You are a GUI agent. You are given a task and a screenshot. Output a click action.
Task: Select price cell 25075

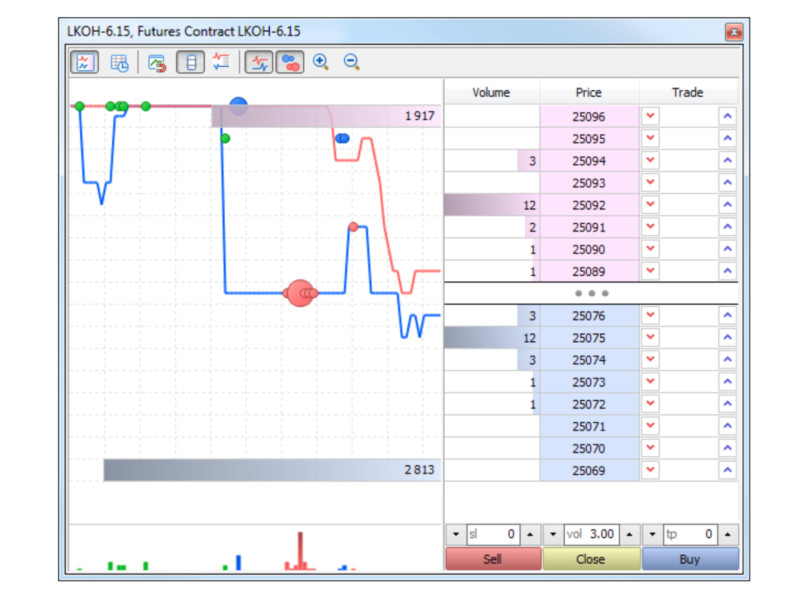tap(589, 337)
